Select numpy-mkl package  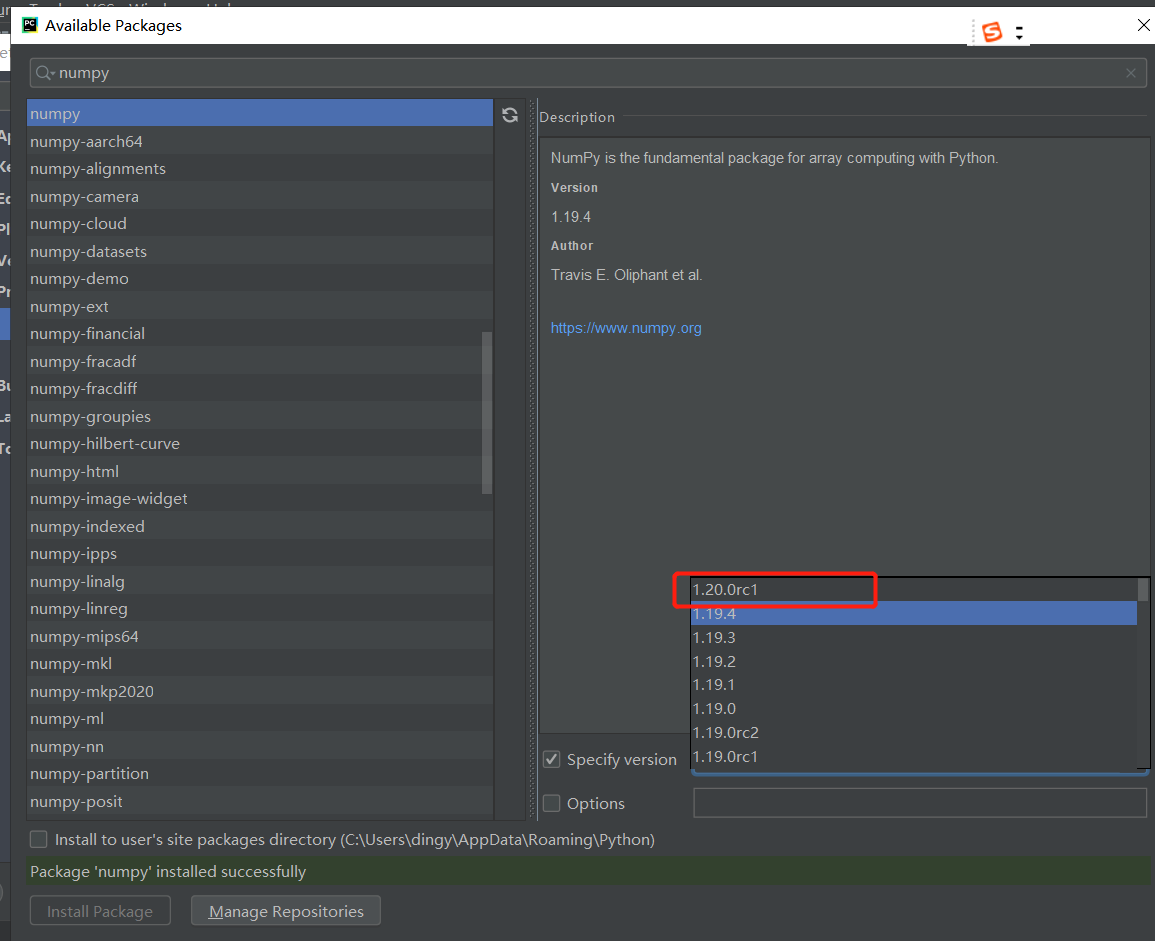(x=260, y=664)
